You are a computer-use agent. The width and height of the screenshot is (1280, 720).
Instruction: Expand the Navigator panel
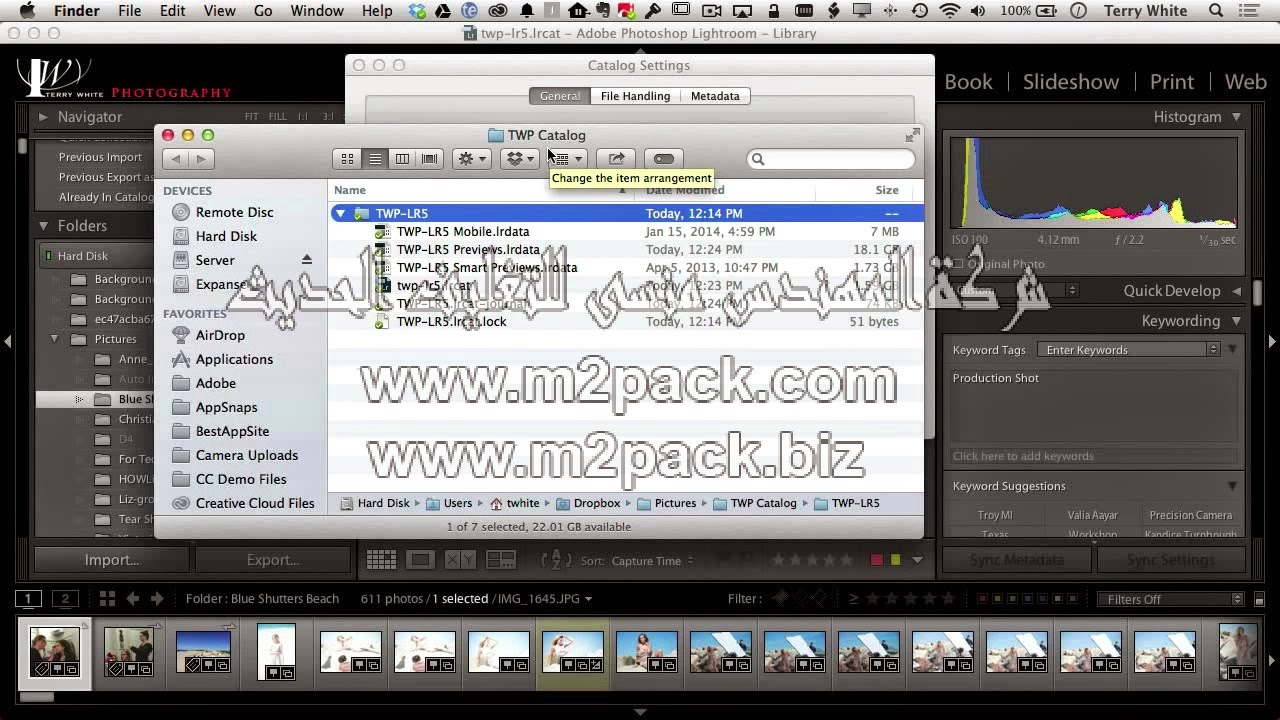(43, 117)
